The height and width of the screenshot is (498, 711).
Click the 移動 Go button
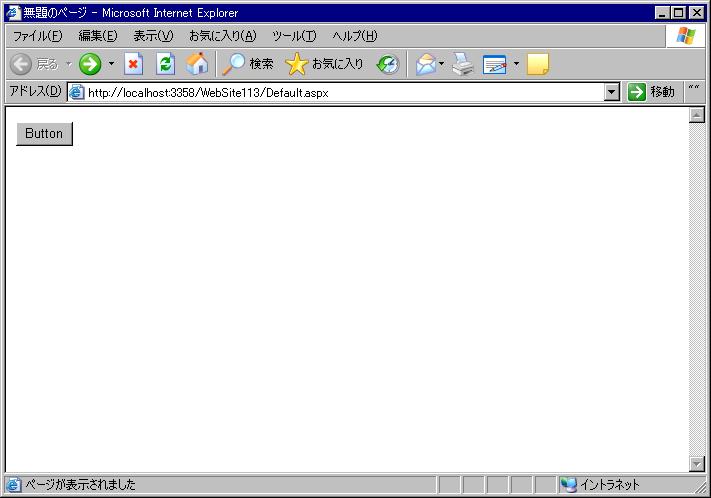651,92
